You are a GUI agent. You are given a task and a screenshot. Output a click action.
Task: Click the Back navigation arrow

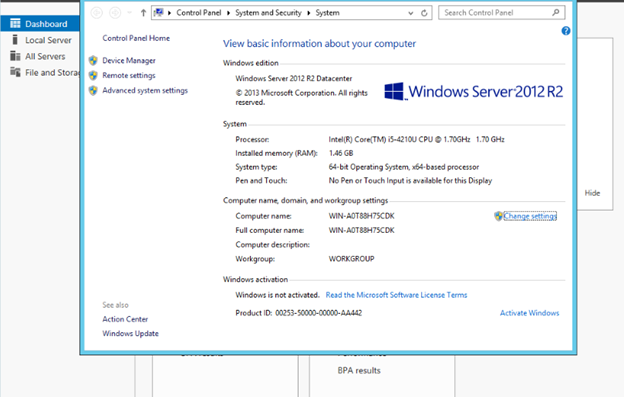[96, 13]
